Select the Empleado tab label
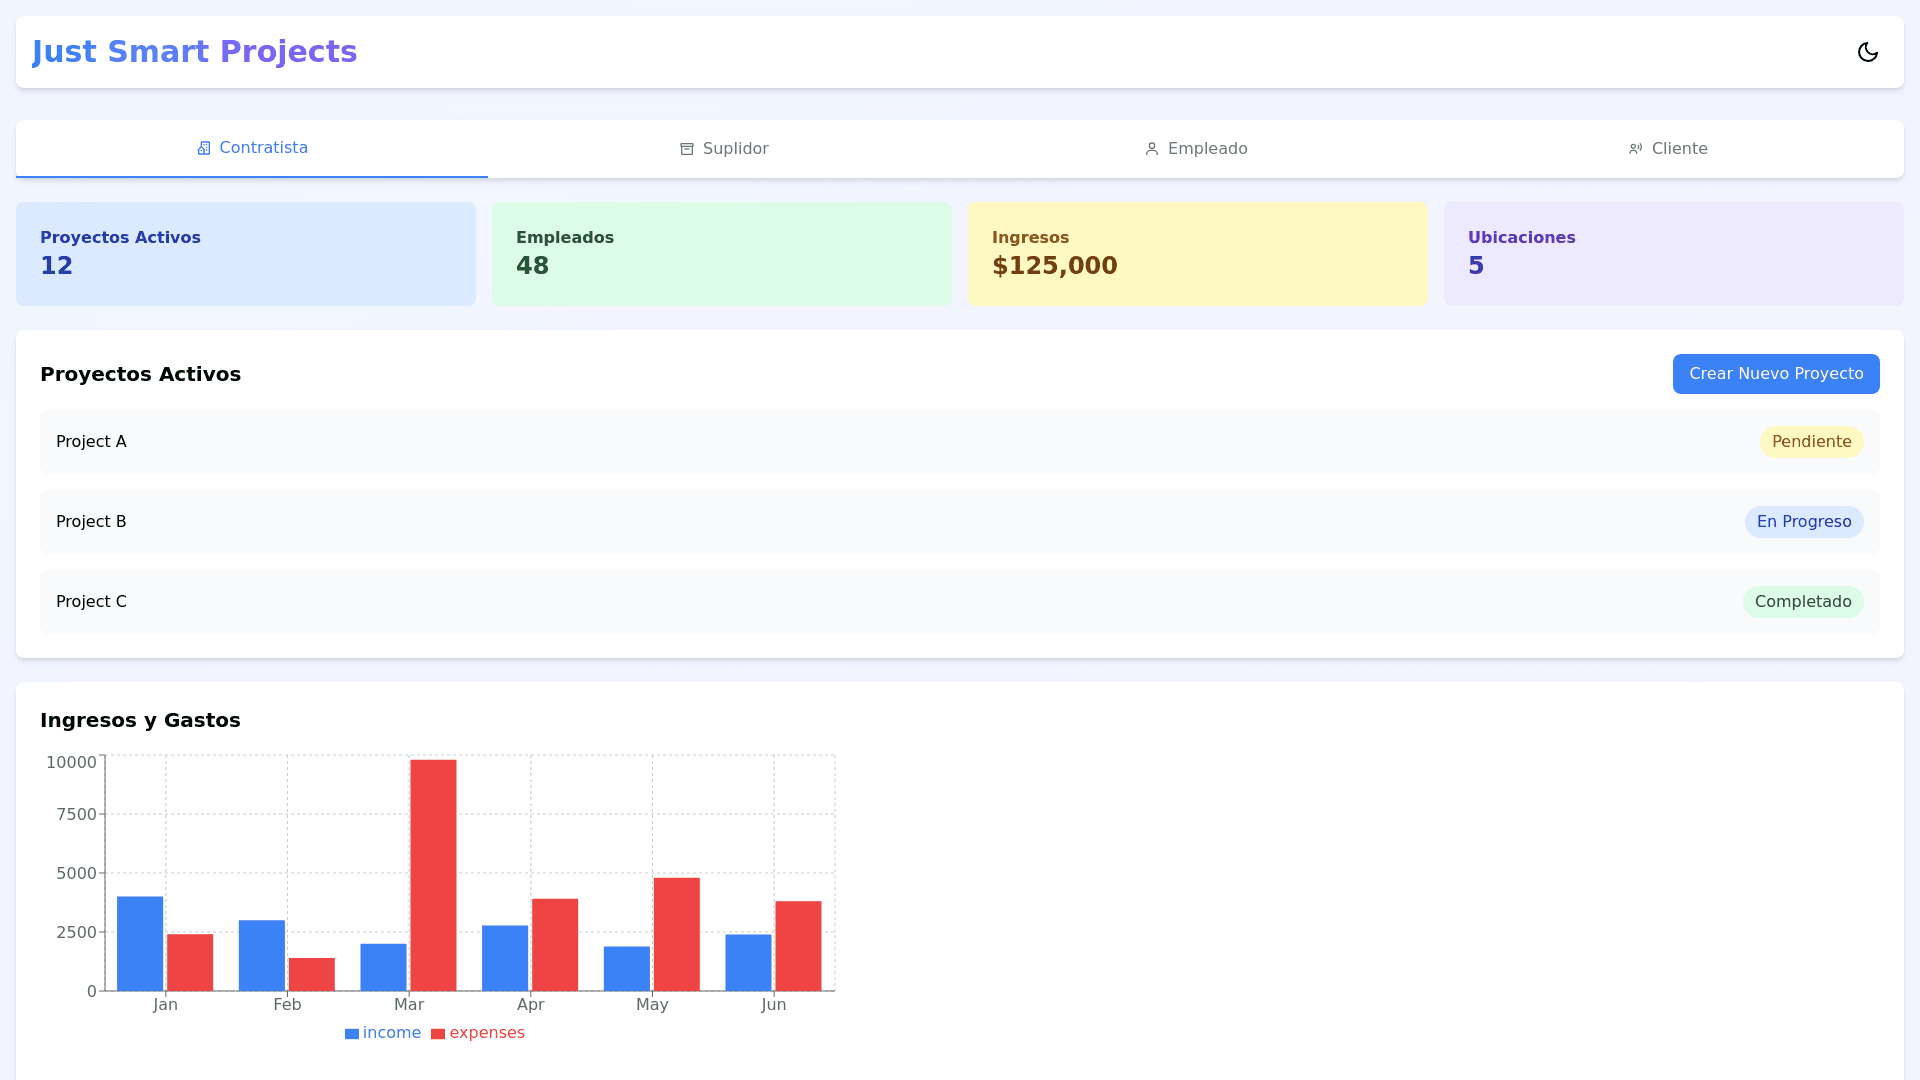Screen dimensions: 1920x1080 click(x=1207, y=149)
